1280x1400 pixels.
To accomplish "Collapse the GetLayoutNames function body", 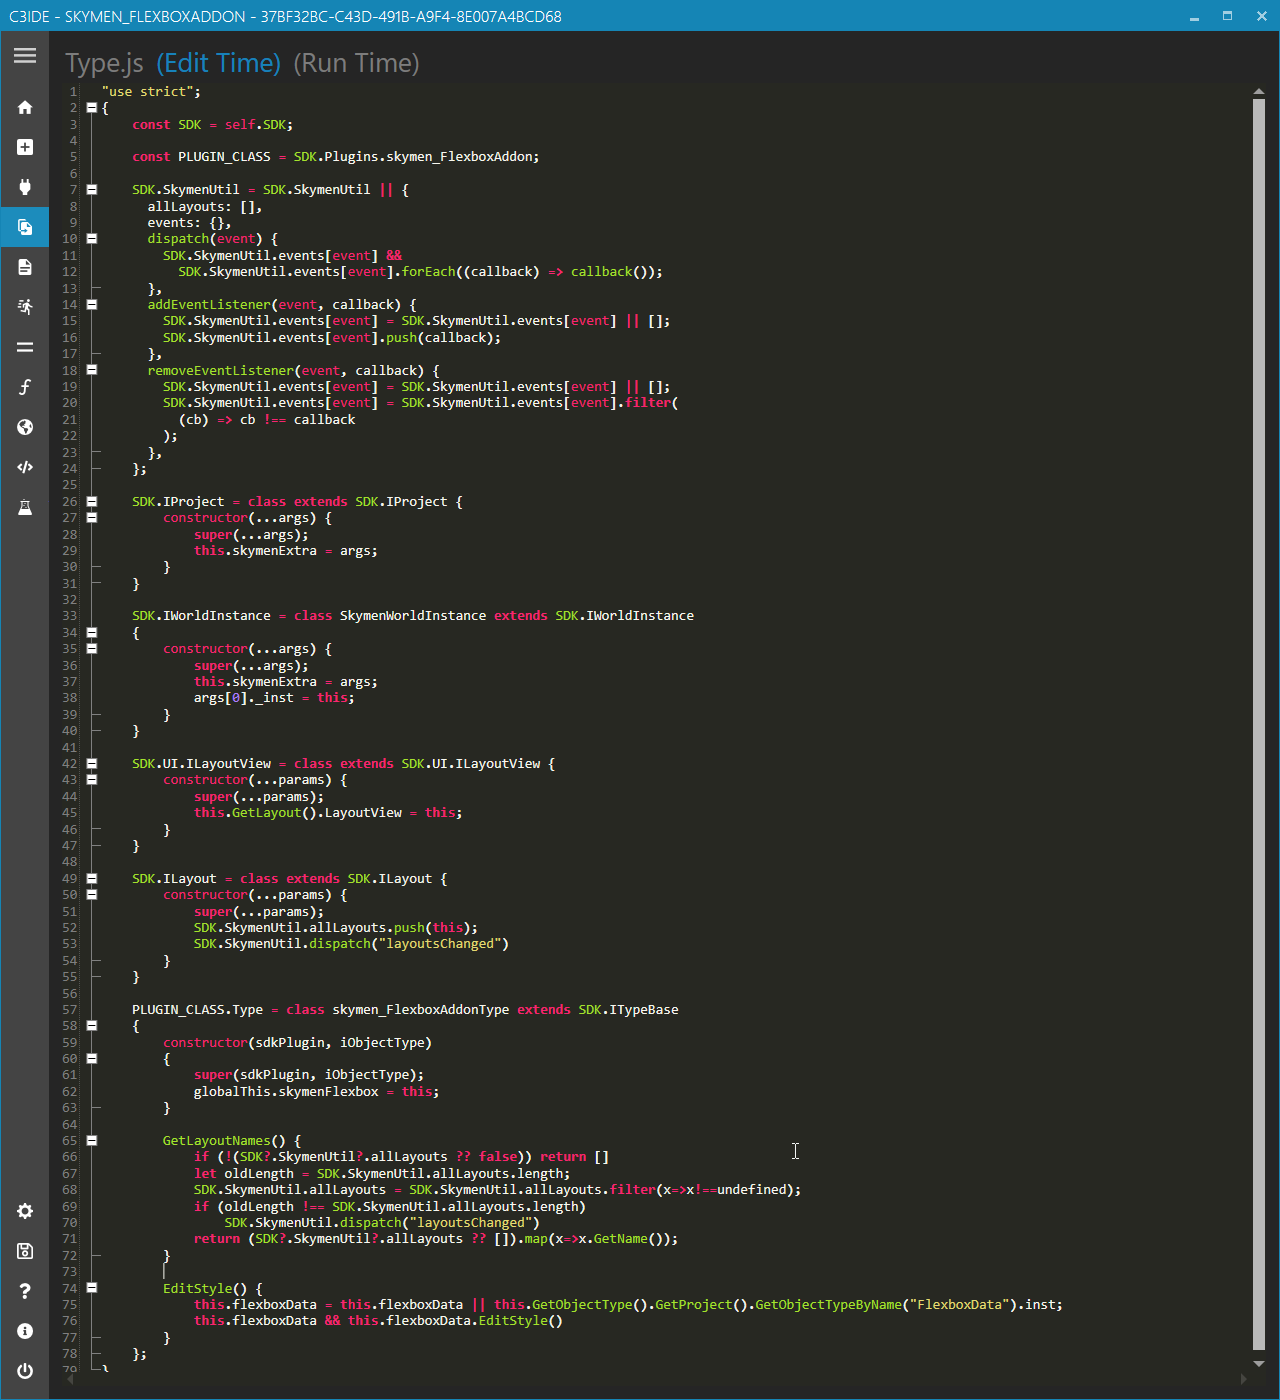I will pos(91,1140).
